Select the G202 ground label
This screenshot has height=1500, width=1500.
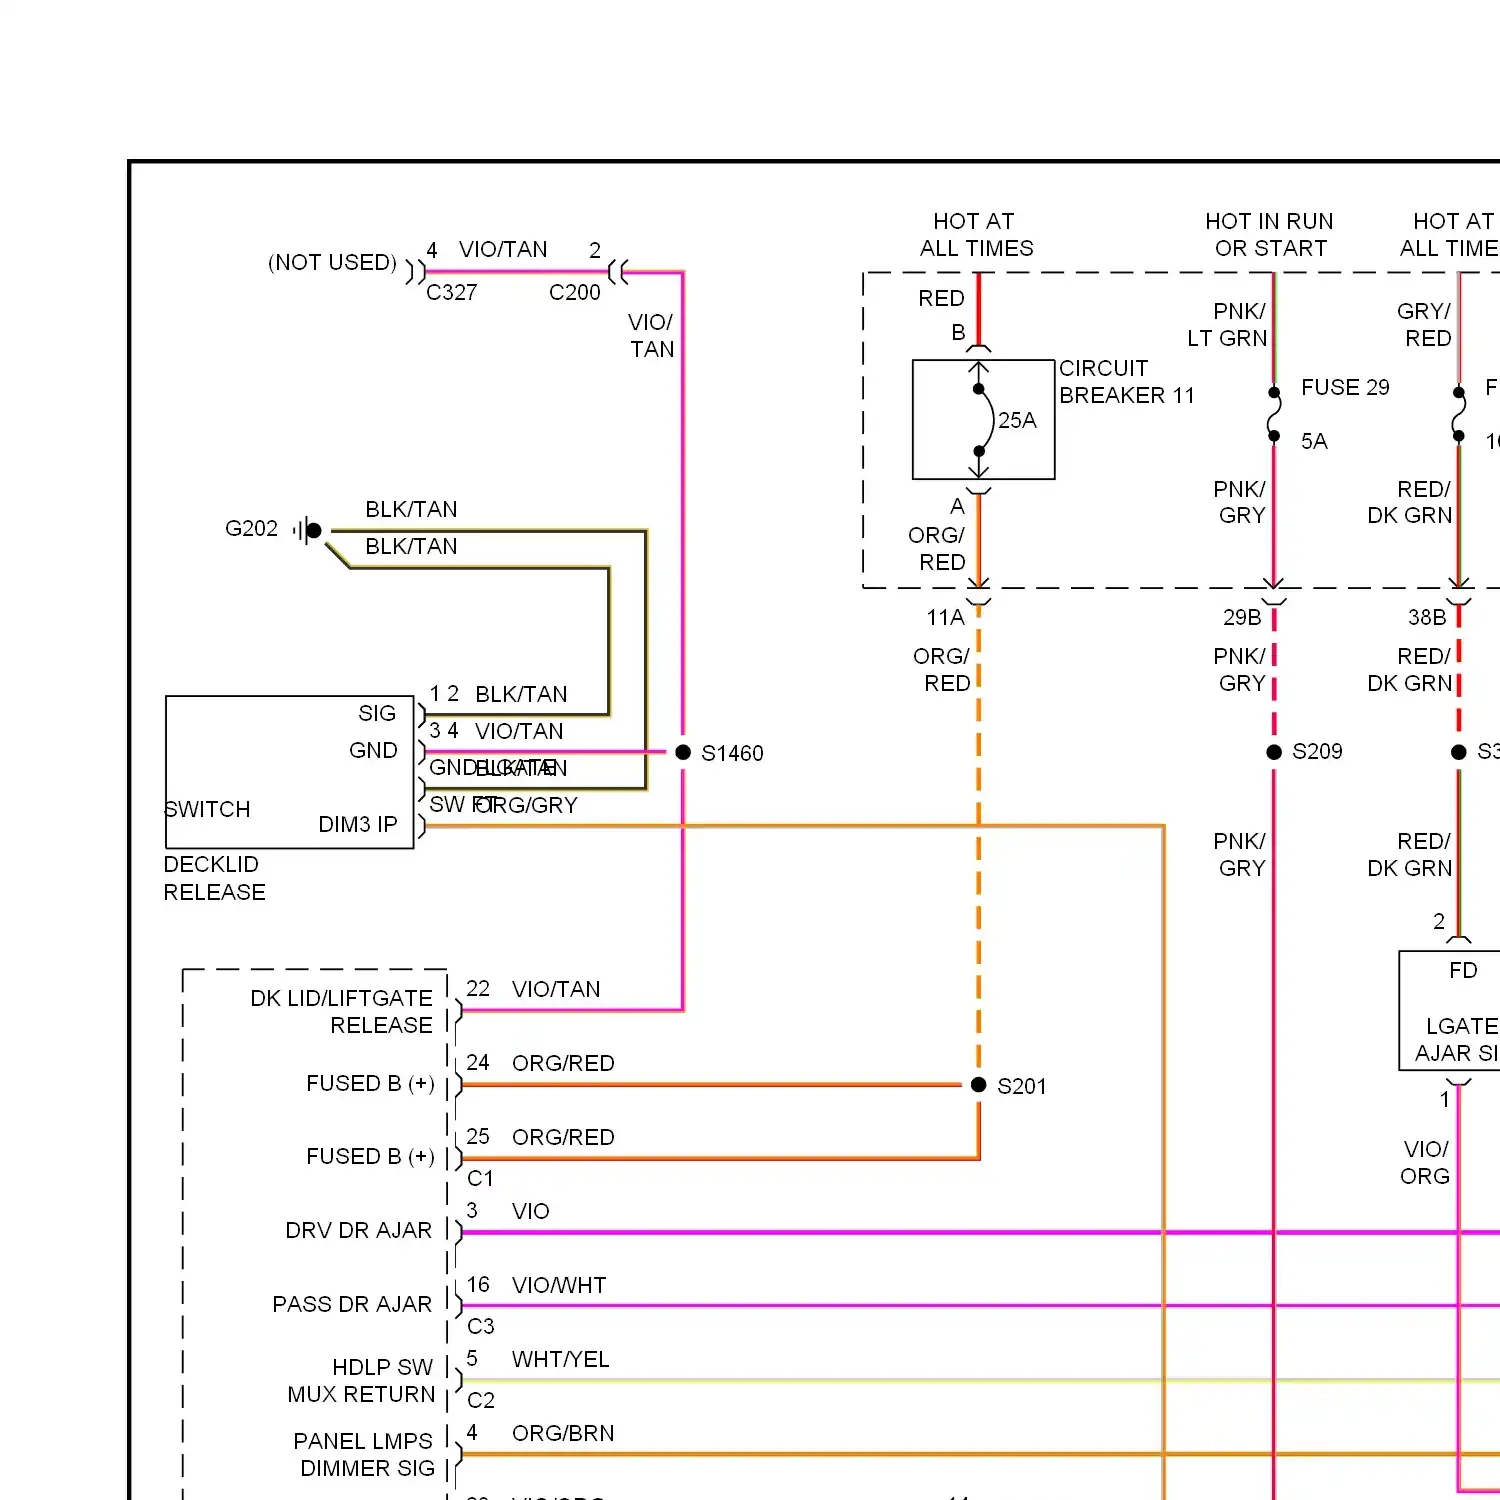[x=251, y=528]
